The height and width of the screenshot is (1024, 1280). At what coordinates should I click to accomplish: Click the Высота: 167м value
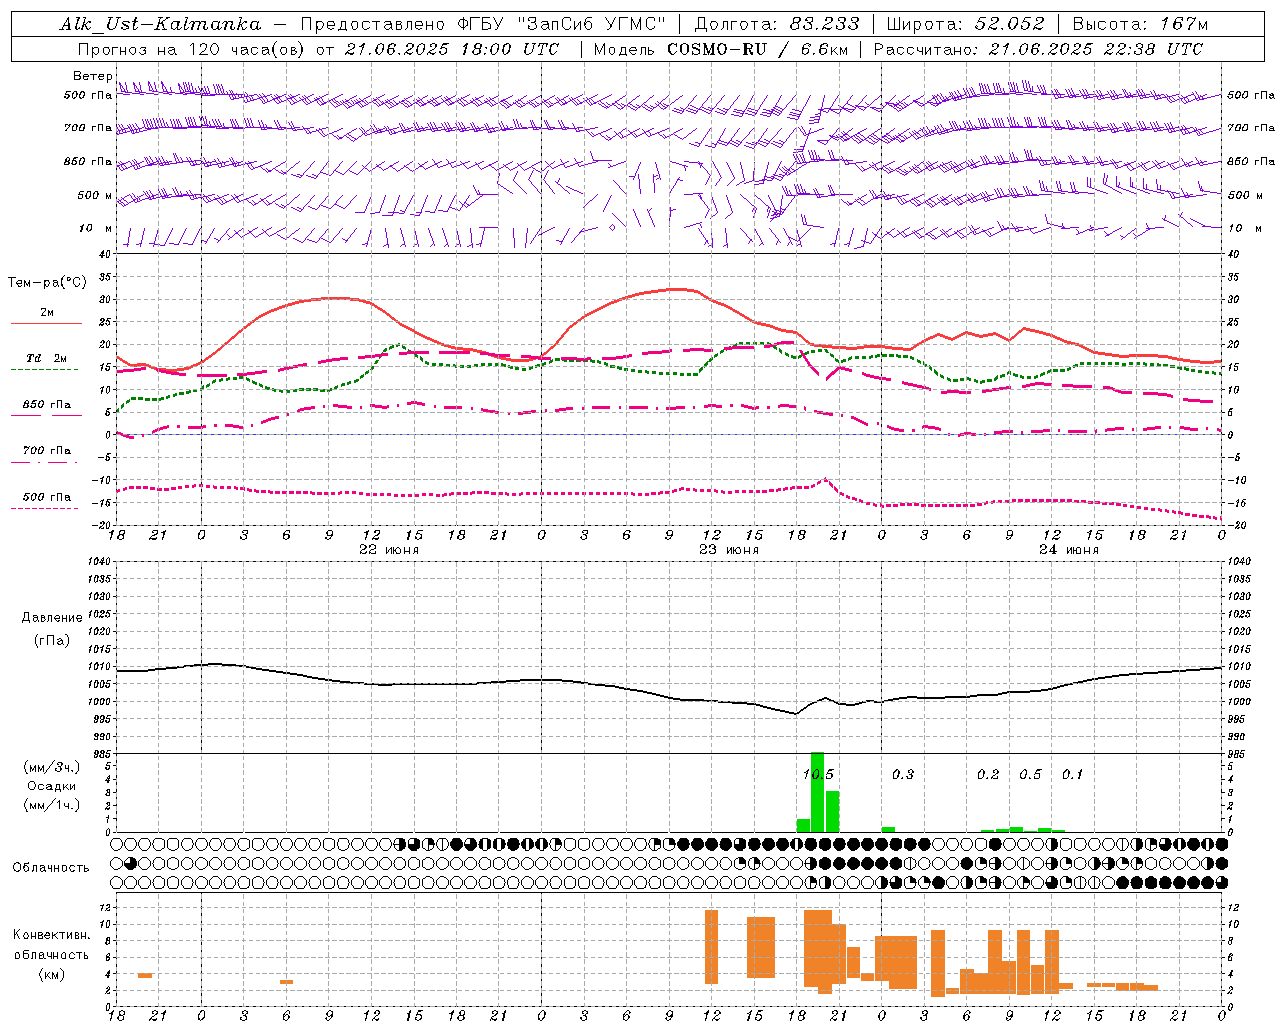coord(1140,24)
